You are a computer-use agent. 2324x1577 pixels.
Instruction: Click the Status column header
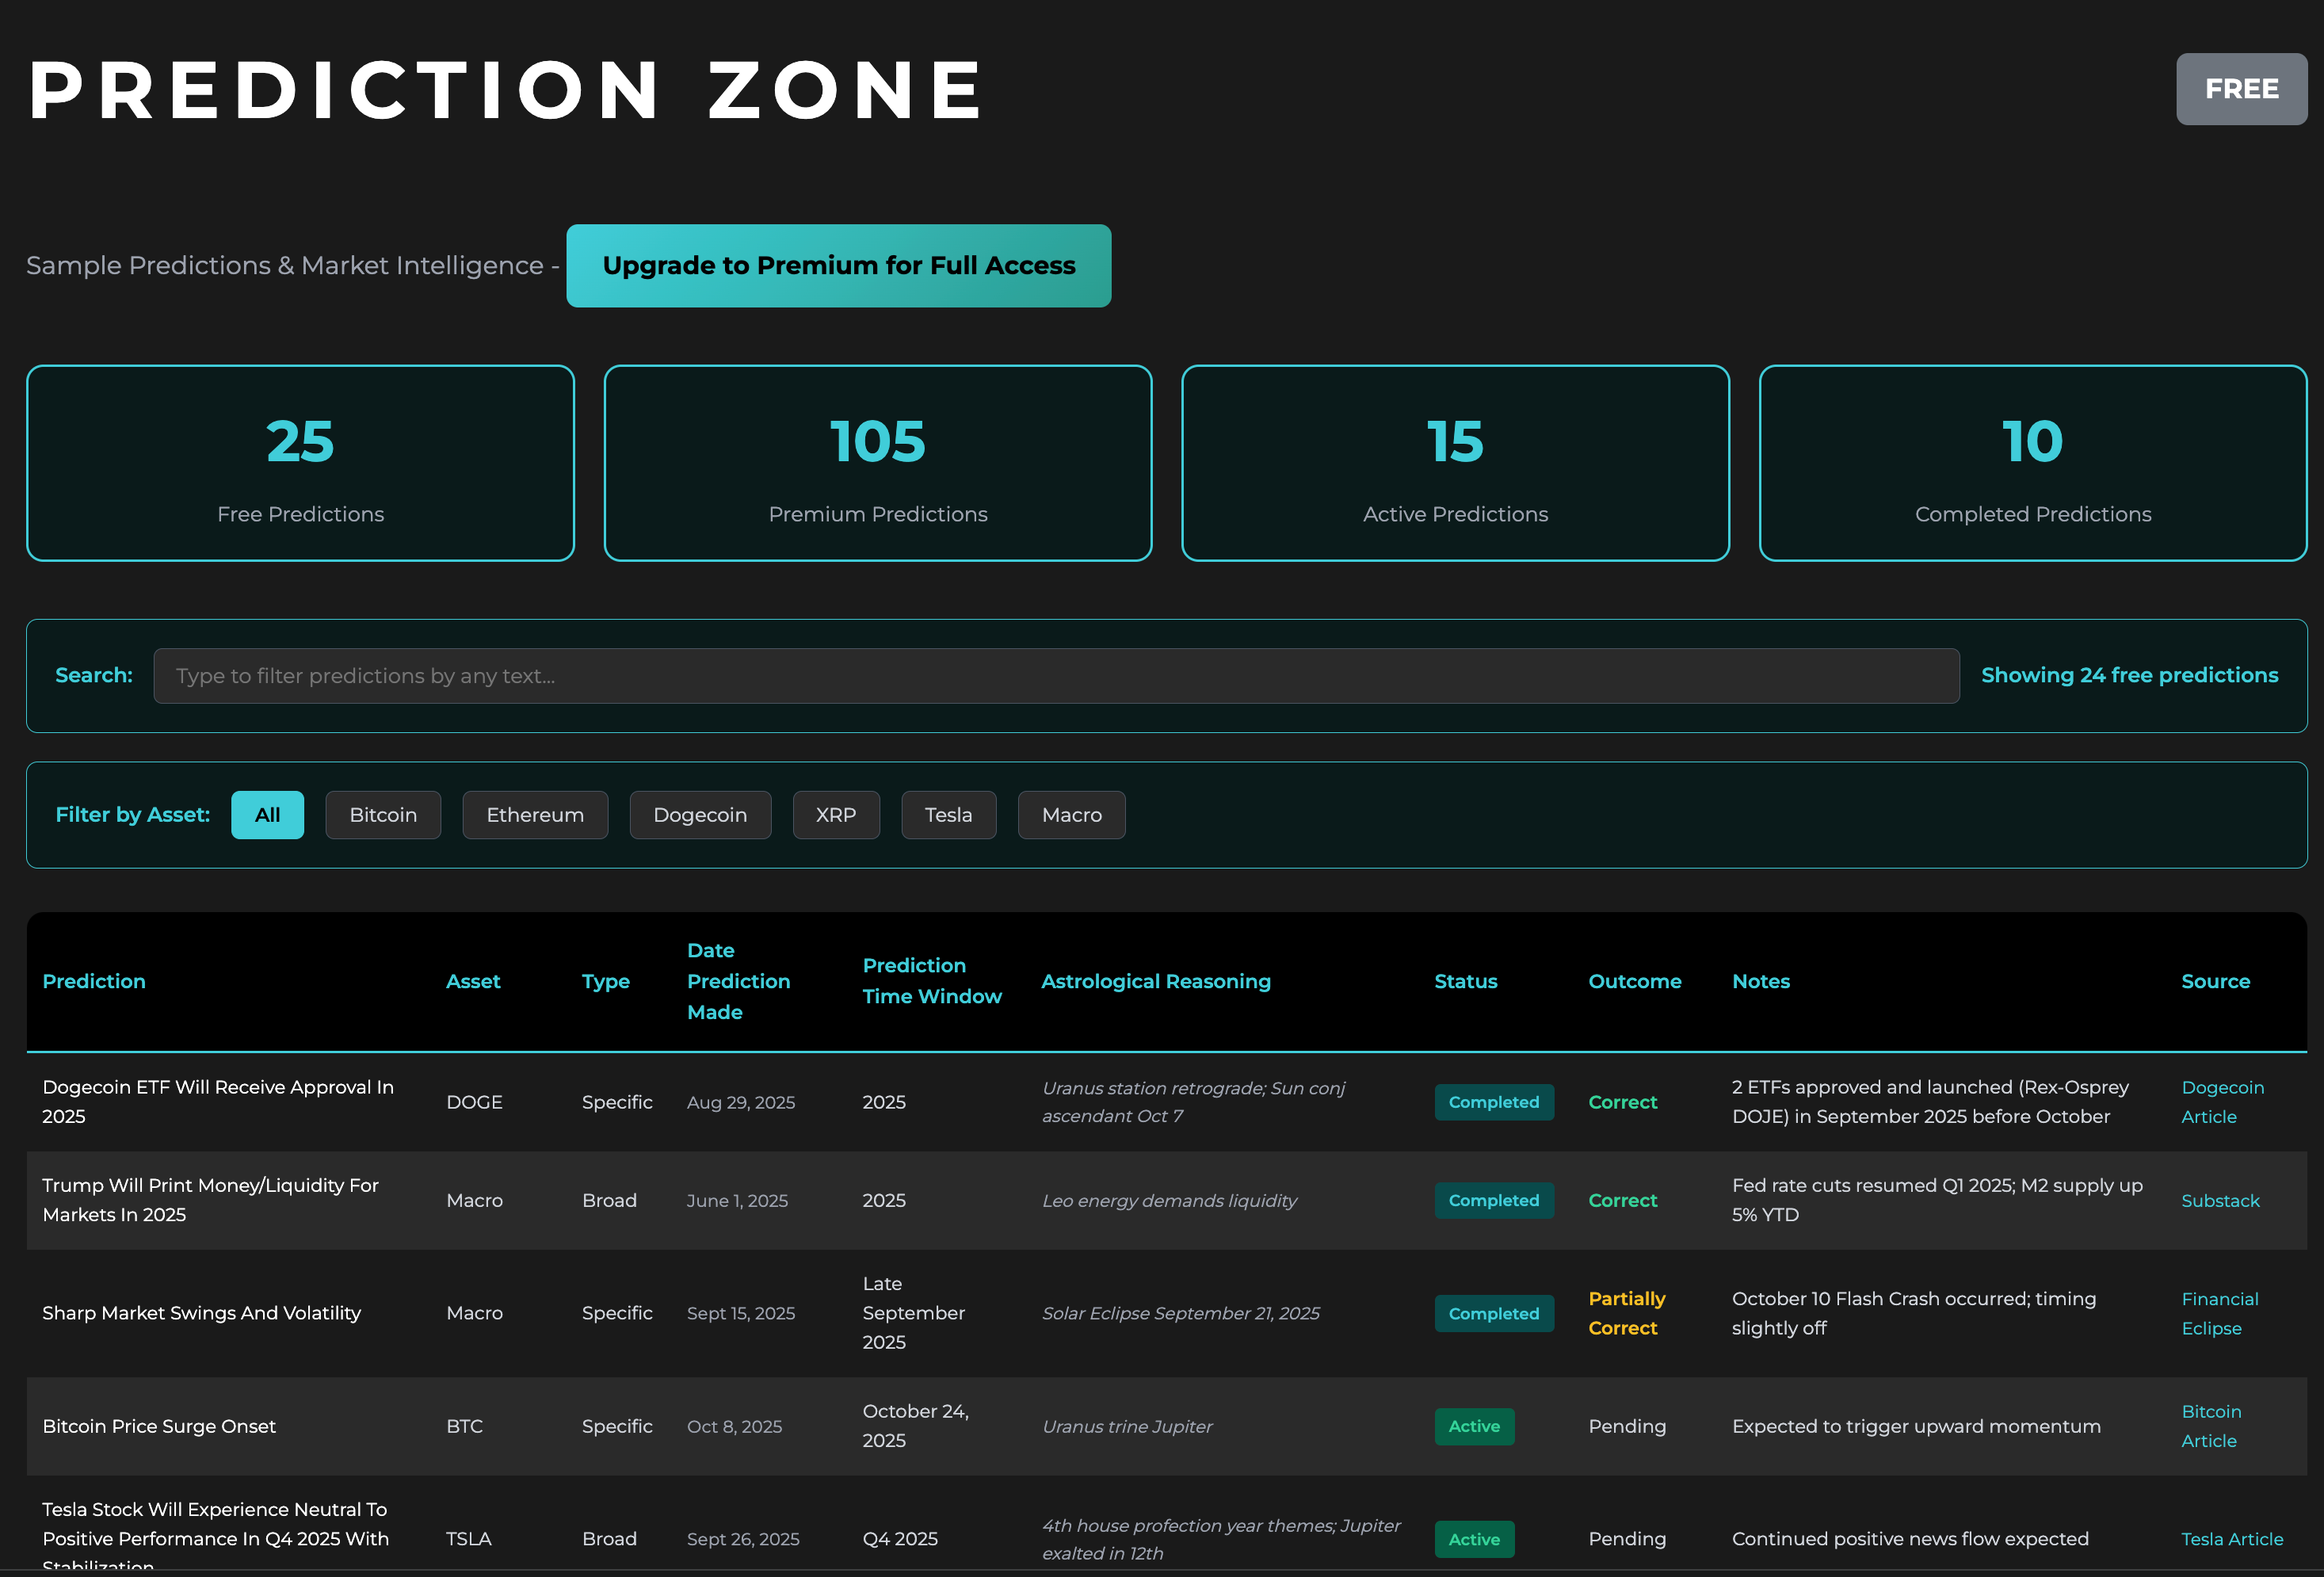1465,981
